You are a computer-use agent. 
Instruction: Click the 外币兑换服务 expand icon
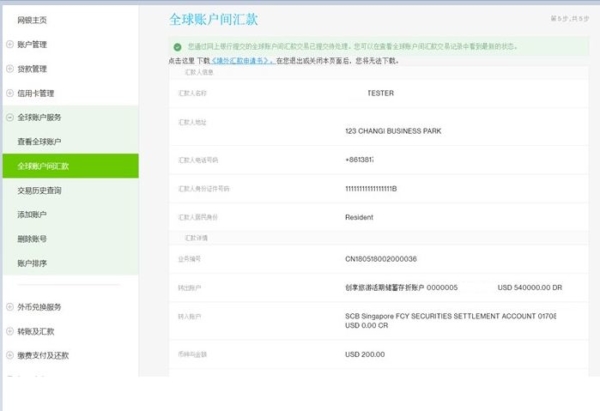click(10, 307)
